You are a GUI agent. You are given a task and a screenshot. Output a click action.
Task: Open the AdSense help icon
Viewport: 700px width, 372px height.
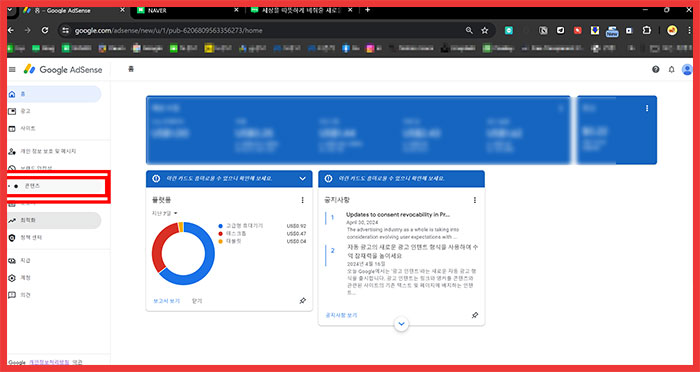tap(655, 70)
